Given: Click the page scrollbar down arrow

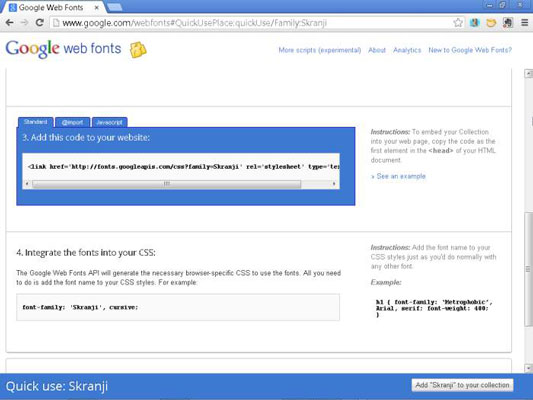Looking at the screenshot, I should tap(529, 368).
